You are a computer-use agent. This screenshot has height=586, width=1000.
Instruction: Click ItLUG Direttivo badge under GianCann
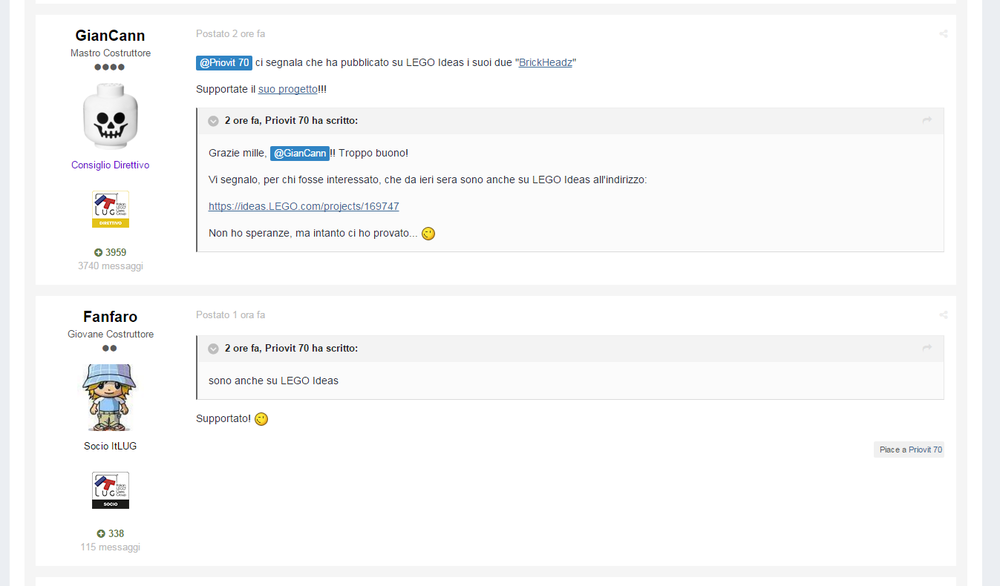pyautogui.click(x=110, y=209)
